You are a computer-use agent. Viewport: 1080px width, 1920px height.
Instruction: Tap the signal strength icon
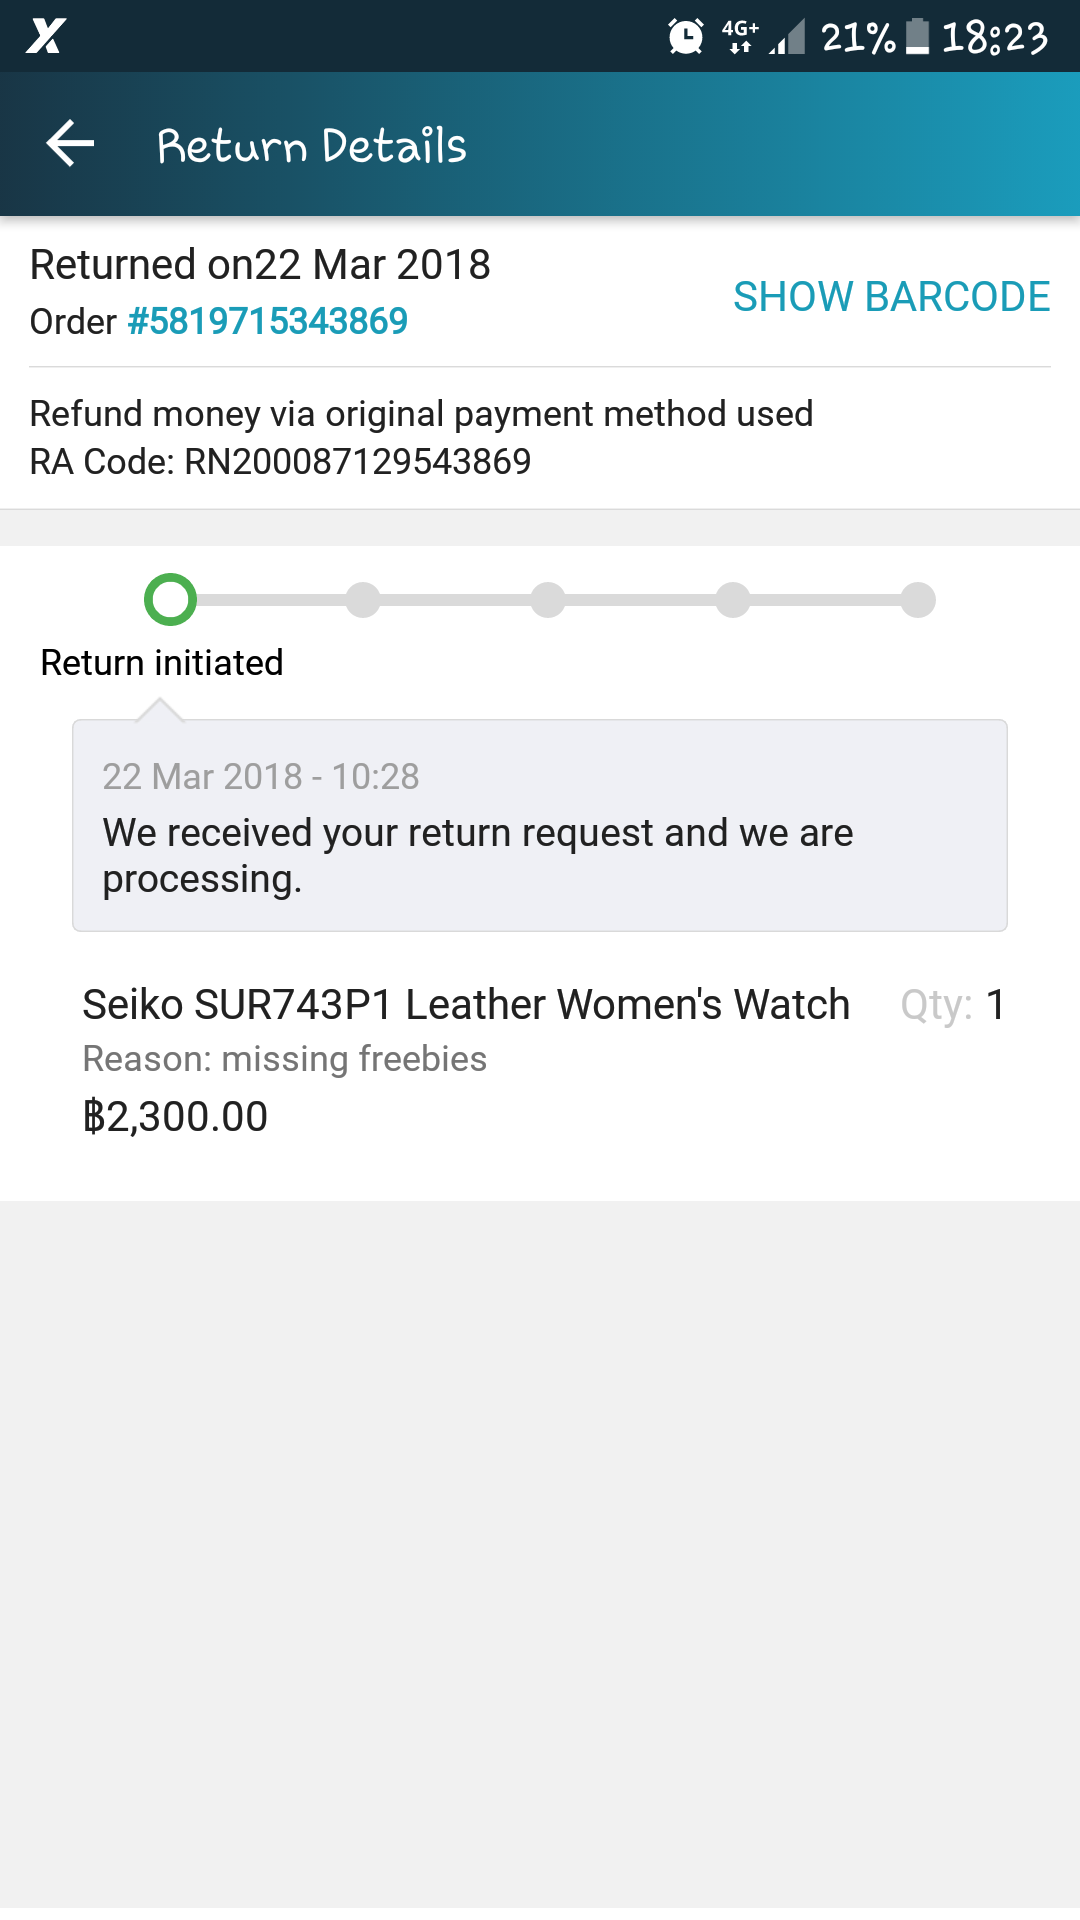click(x=788, y=37)
